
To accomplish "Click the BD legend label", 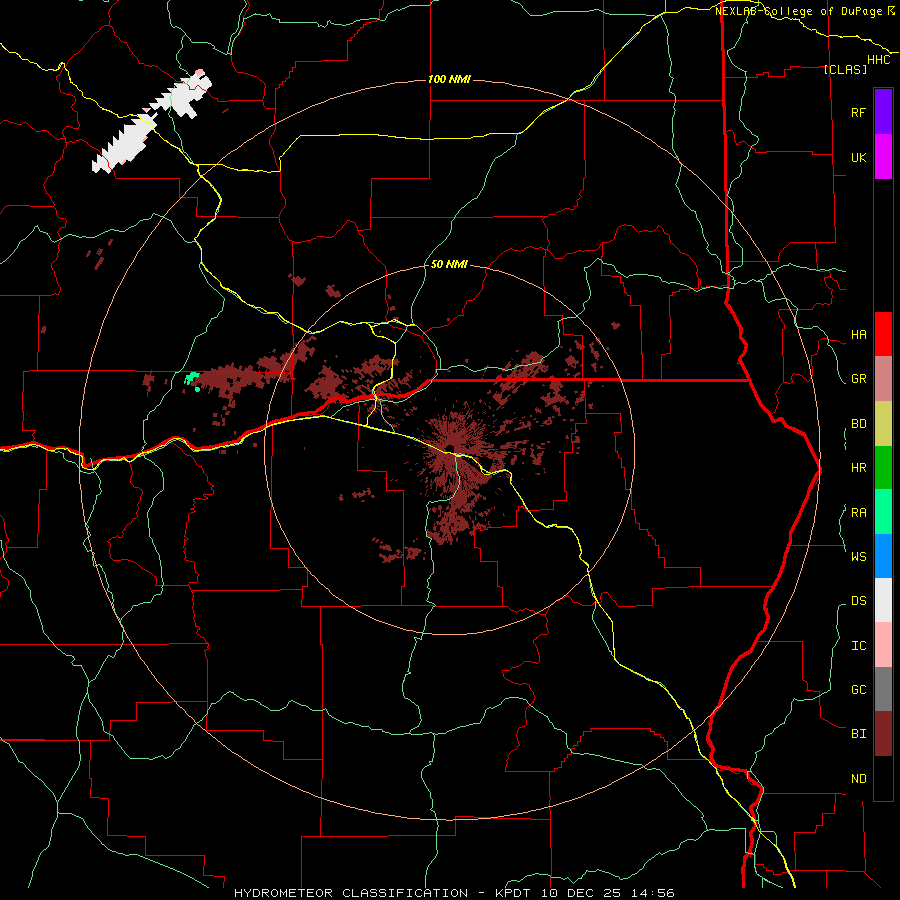I will point(858,424).
